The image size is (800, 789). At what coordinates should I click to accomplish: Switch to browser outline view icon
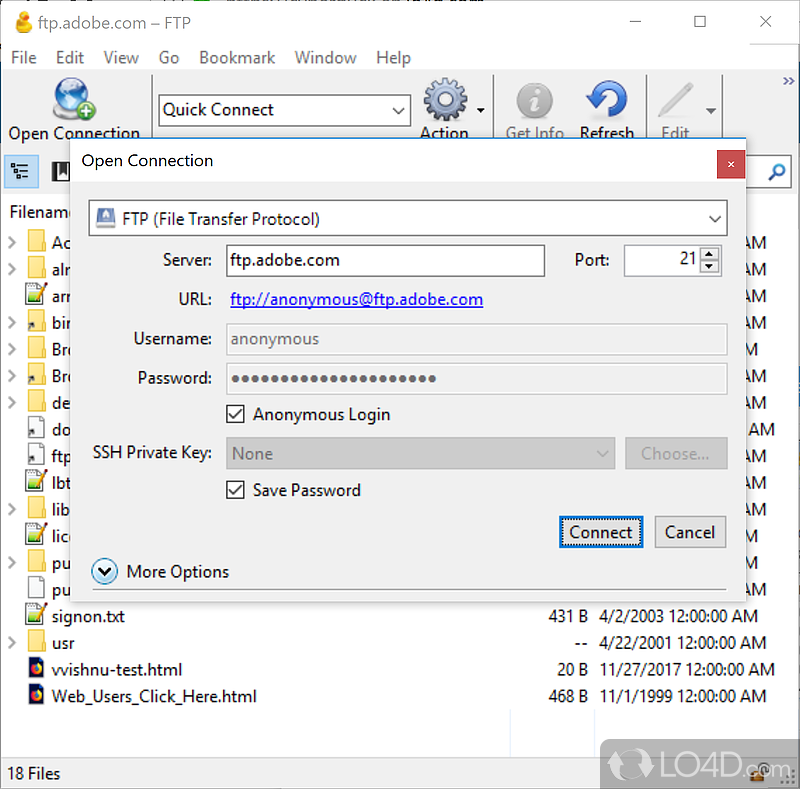21,171
